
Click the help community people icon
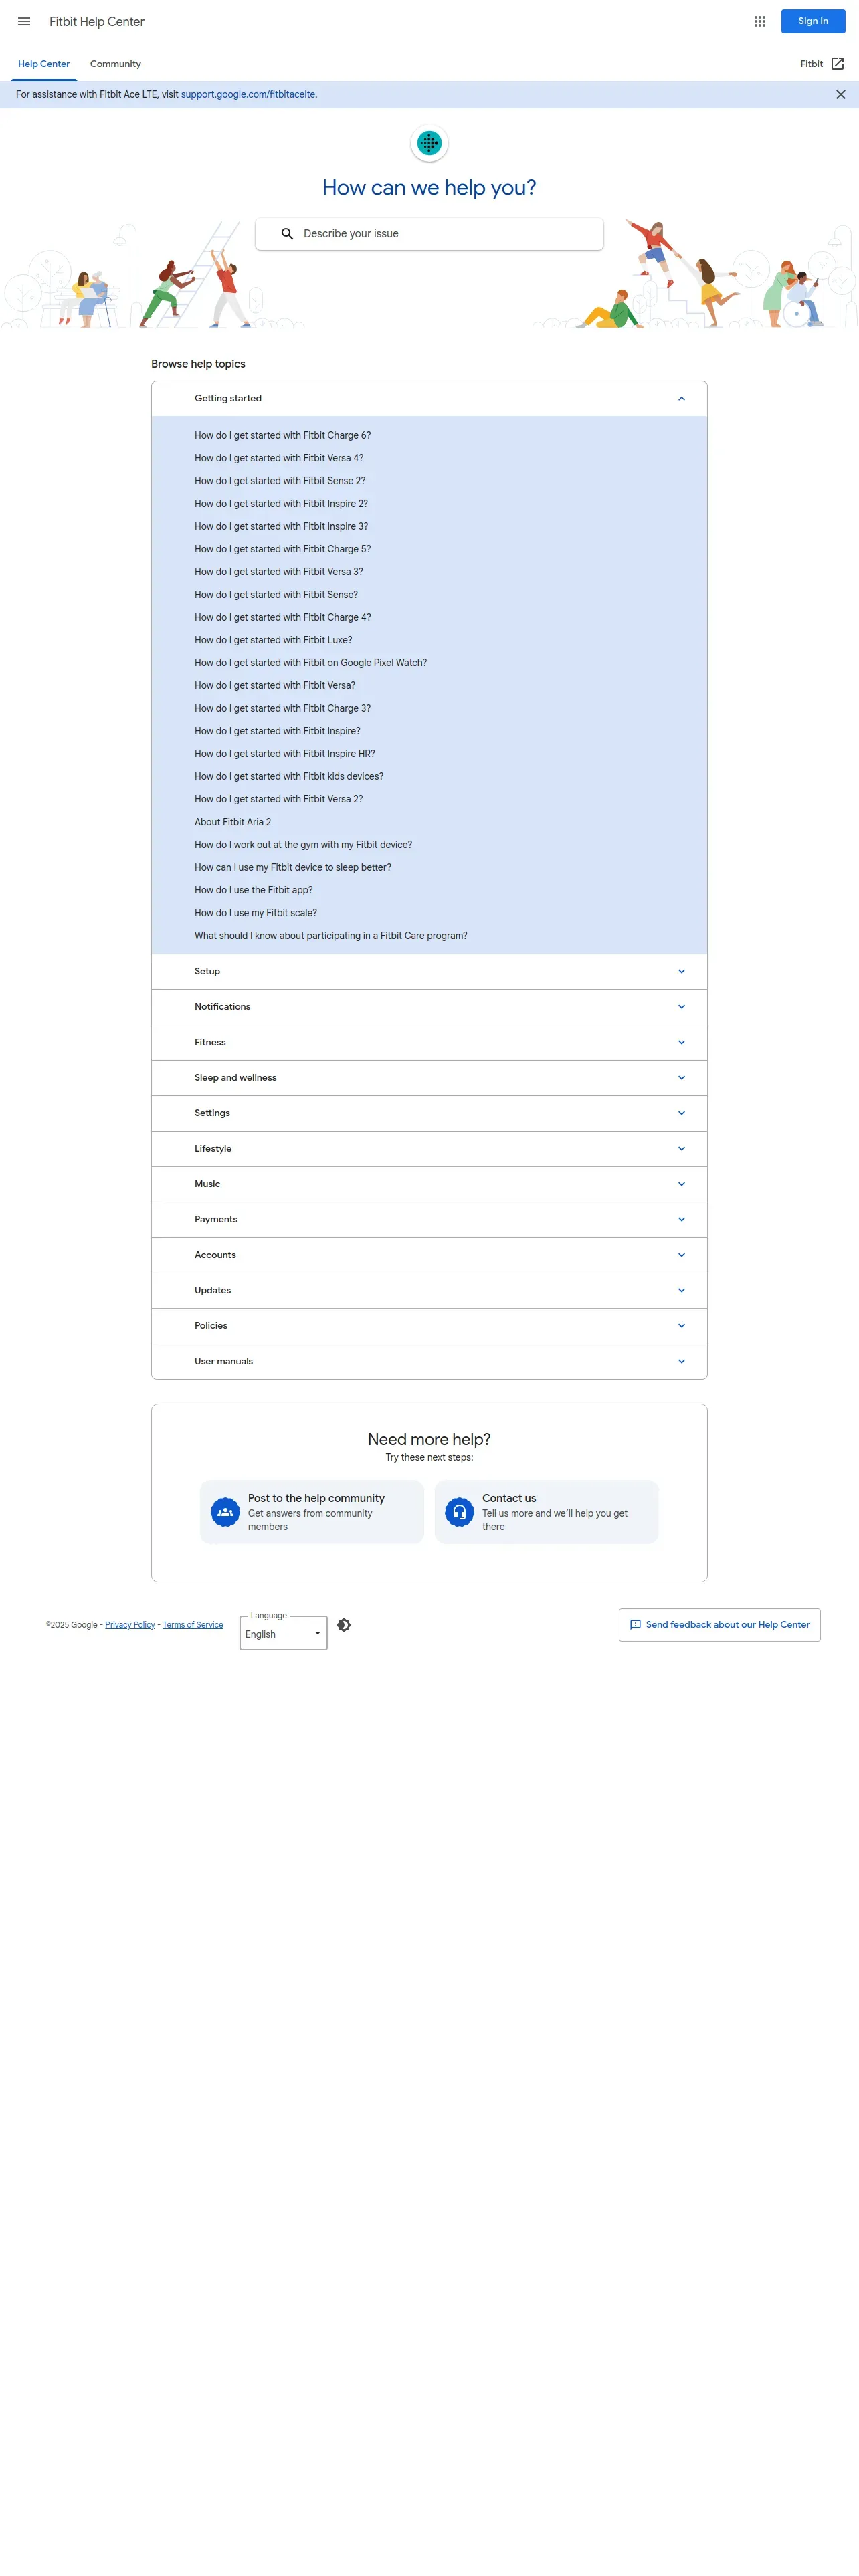tap(225, 1512)
